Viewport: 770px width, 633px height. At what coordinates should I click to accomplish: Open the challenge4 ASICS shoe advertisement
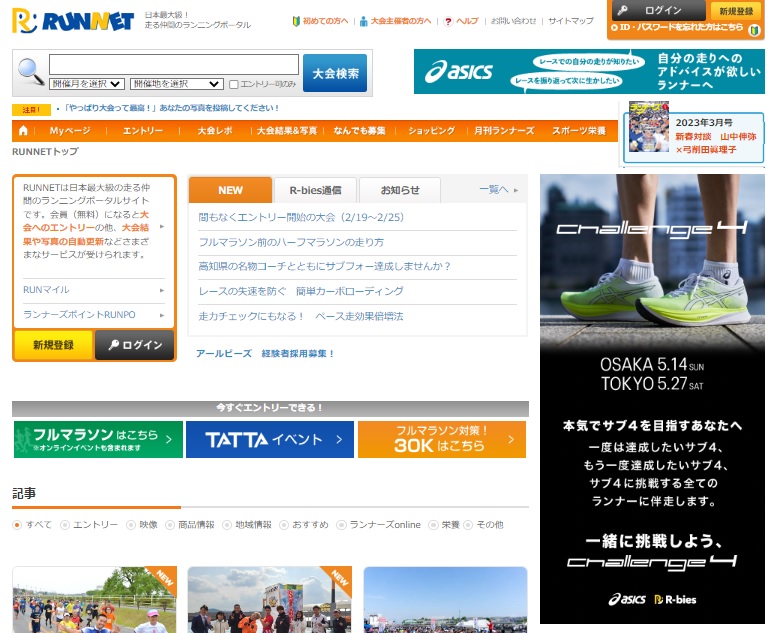pyautogui.click(x=652, y=399)
